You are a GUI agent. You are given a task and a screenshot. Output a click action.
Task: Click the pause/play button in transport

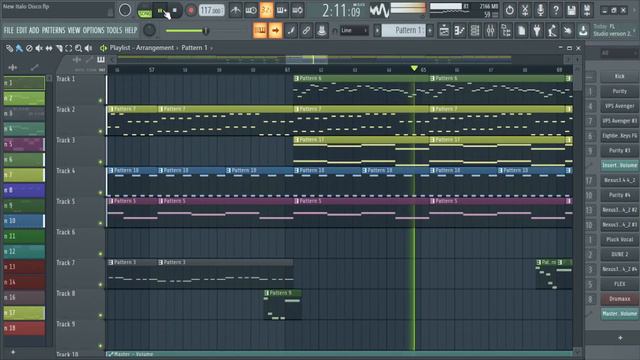click(x=161, y=11)
